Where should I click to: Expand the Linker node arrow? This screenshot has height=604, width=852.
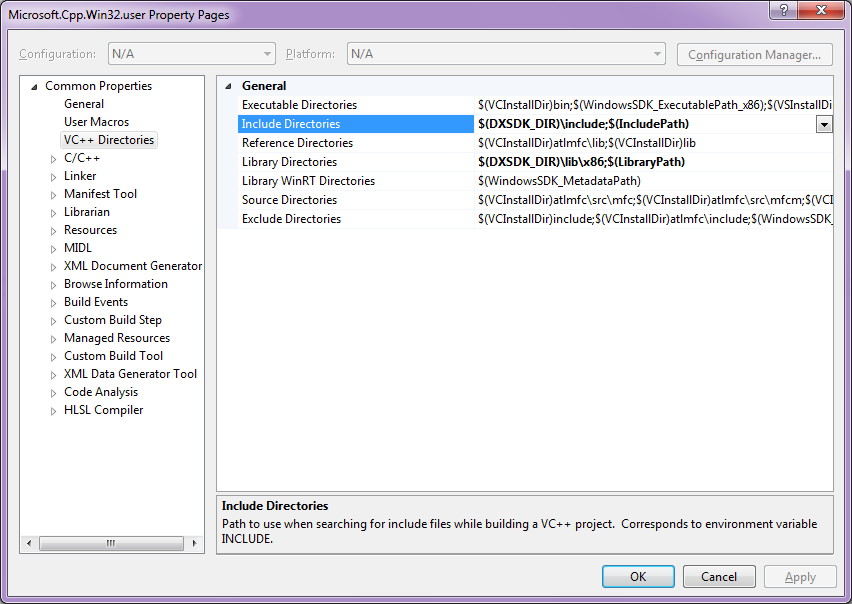(x=53, y=177)
